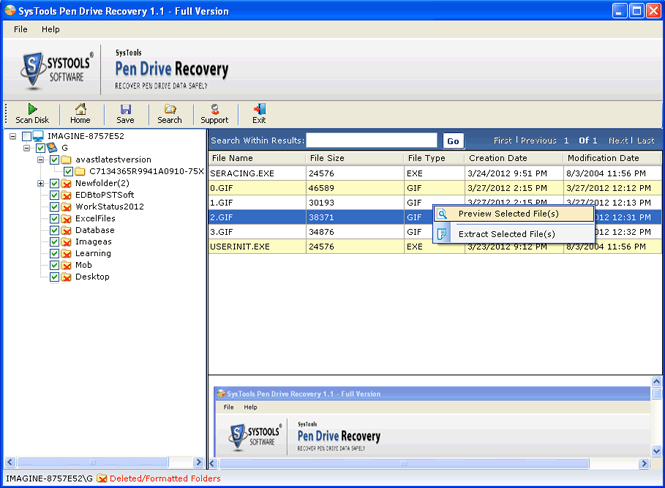This screenshot has width=665, height=488.
Task: Uncheck the EDBtoPSTSoft checkbox
Action: (54, 195)
